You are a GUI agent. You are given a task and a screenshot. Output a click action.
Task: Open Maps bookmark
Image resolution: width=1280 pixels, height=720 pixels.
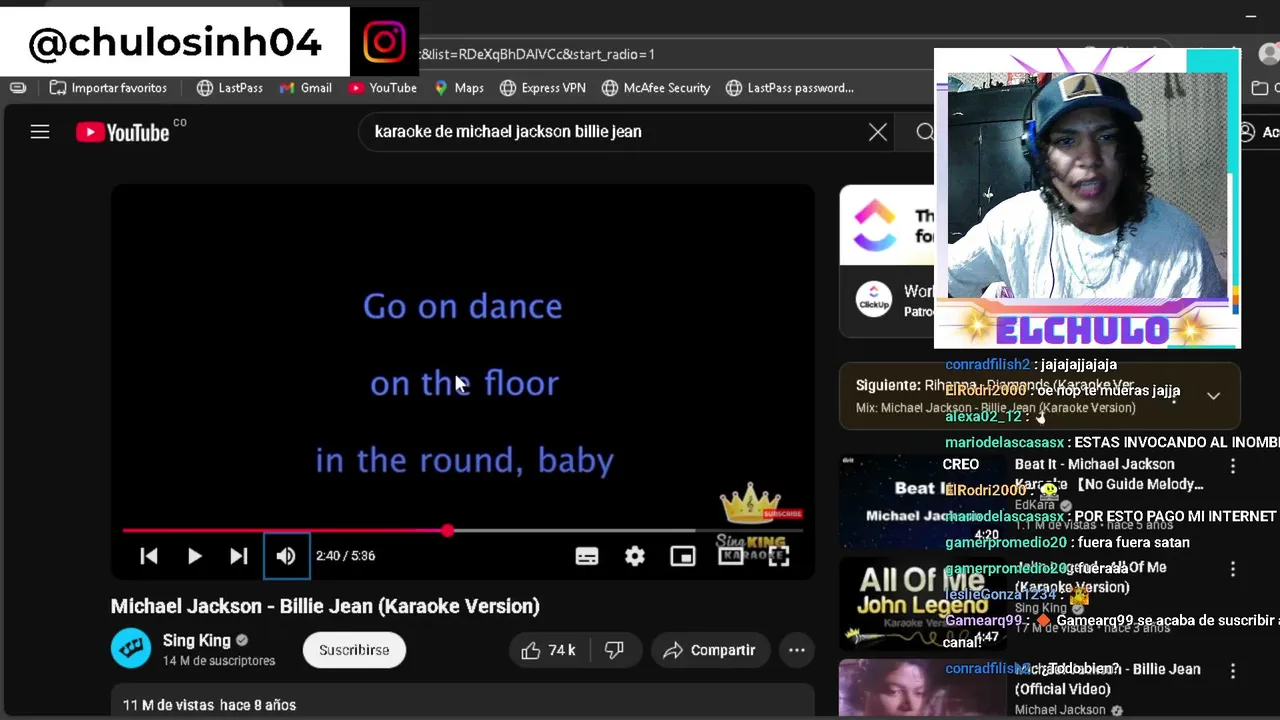459,88
